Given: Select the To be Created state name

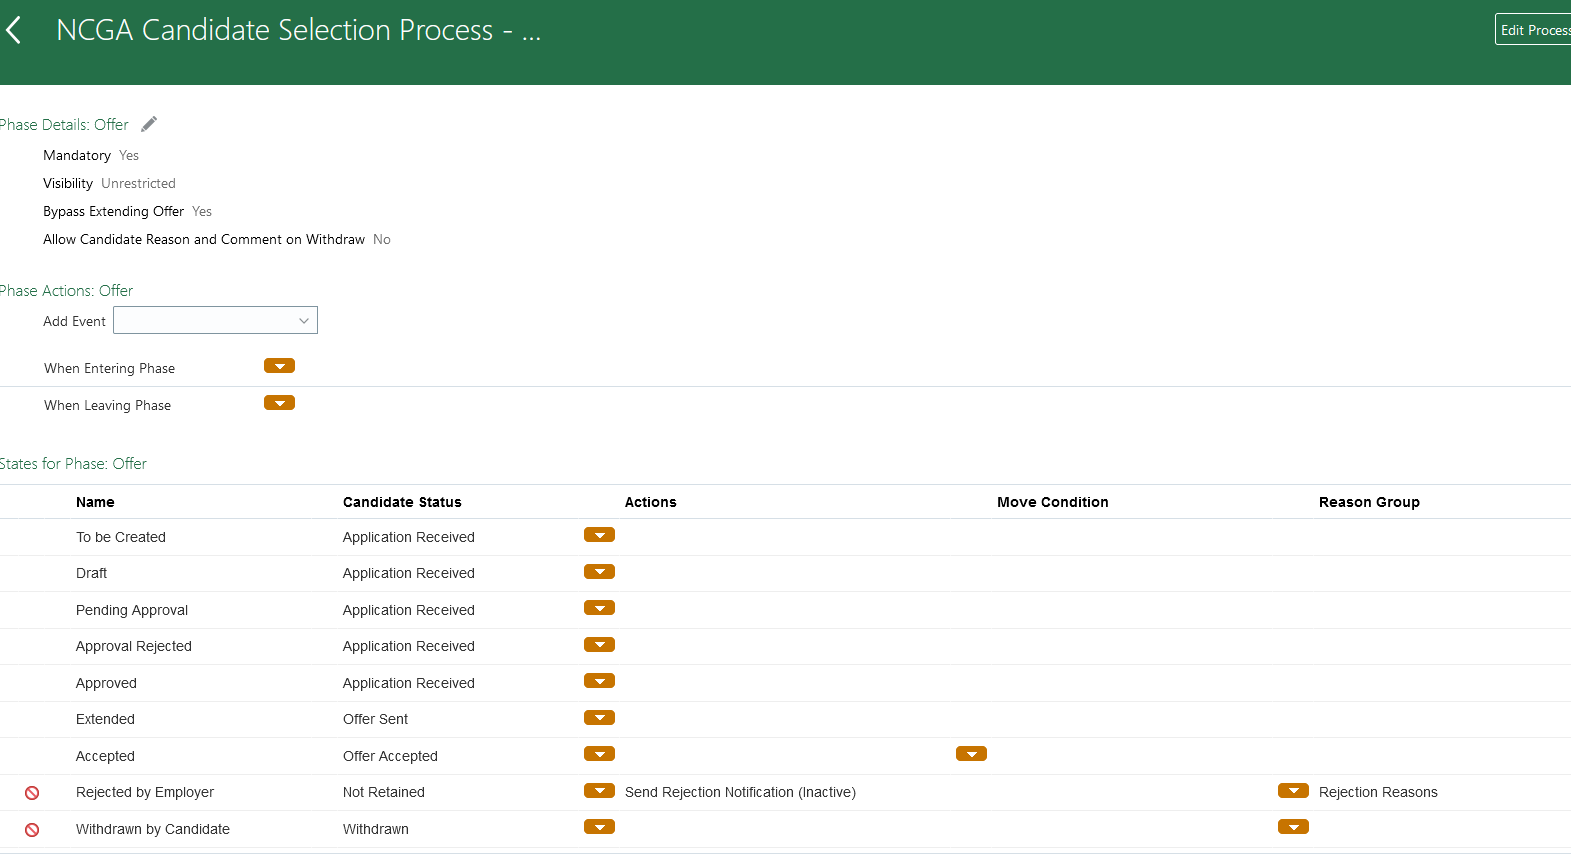Looking at the screenshot, I should click(x=121, y=537).
